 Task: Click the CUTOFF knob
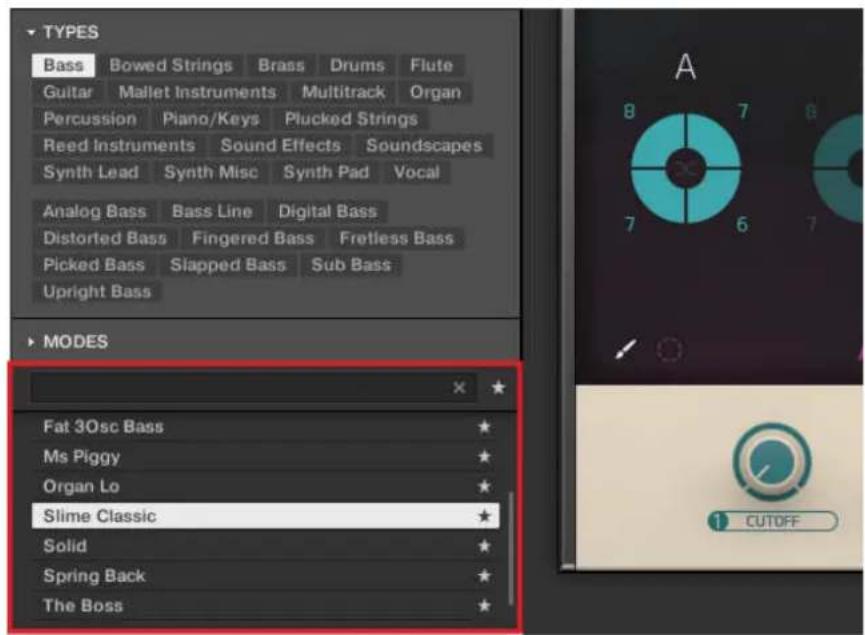coord(771,464)
